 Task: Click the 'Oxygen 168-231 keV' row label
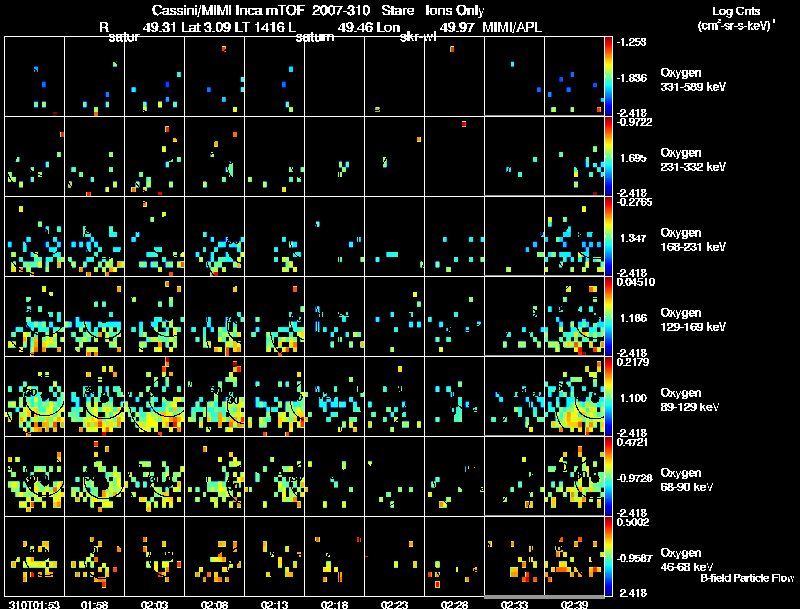693,240
